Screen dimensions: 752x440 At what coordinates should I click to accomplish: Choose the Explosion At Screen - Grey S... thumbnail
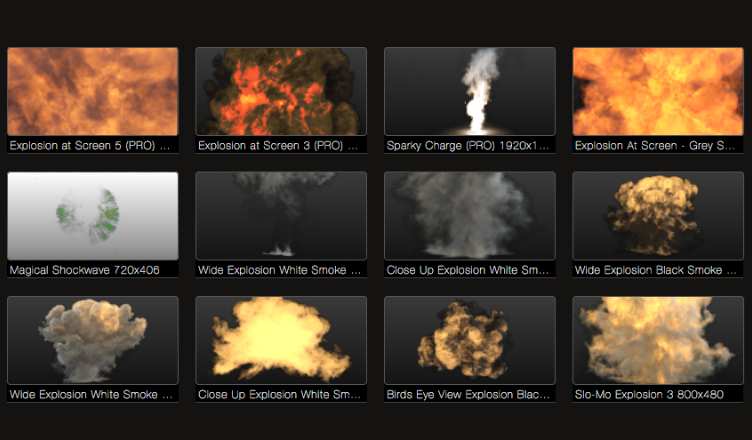[x=658, y=91]
